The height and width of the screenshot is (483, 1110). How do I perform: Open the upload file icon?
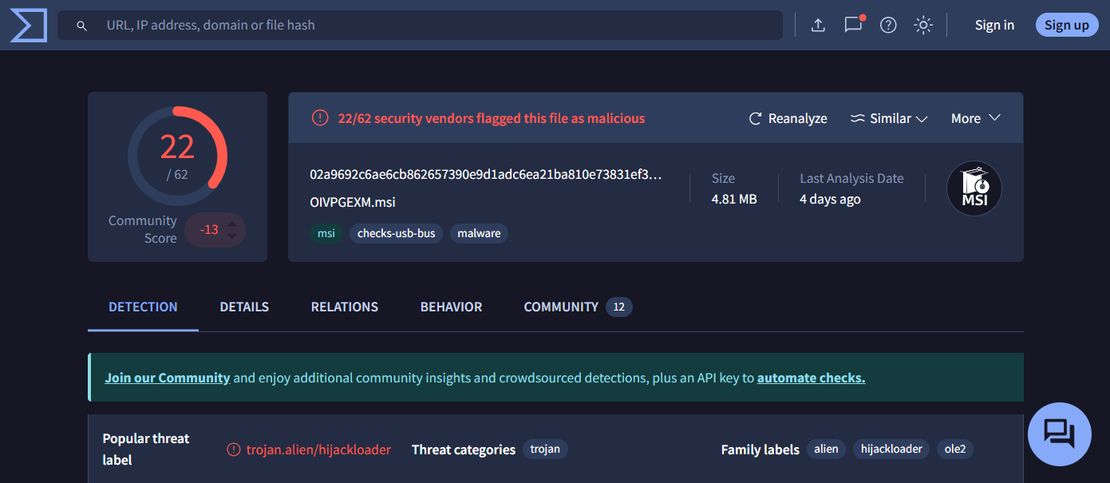[818, 25]
